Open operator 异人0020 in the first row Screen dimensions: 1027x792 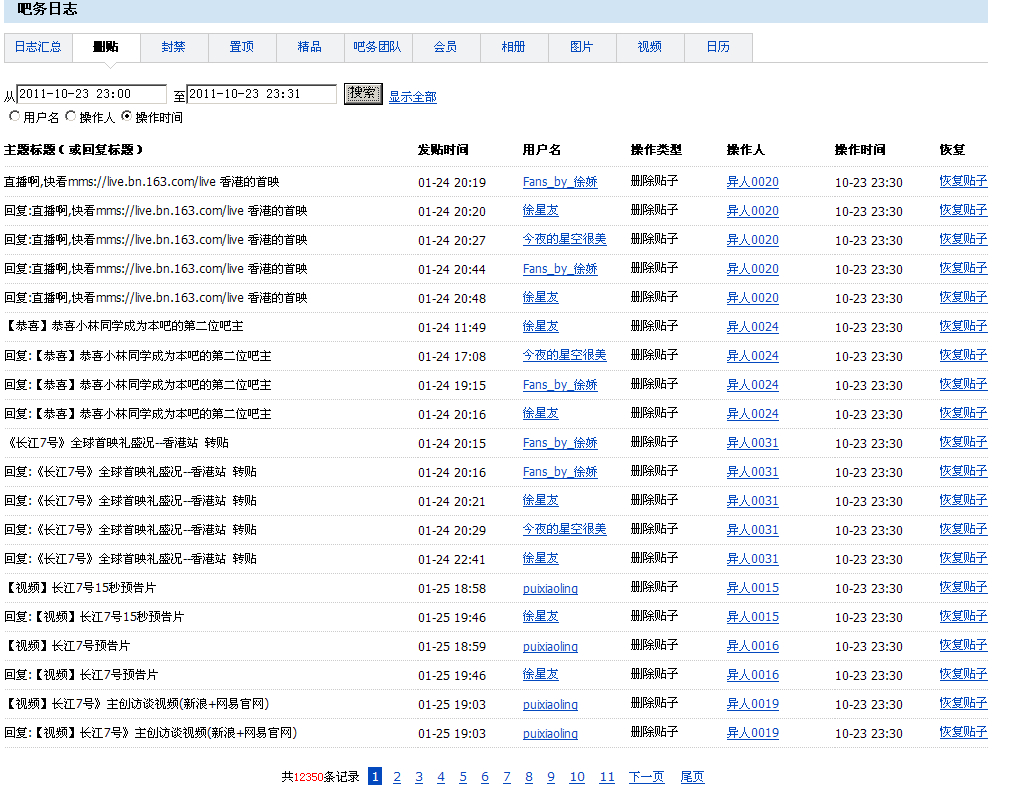[752, 182]
